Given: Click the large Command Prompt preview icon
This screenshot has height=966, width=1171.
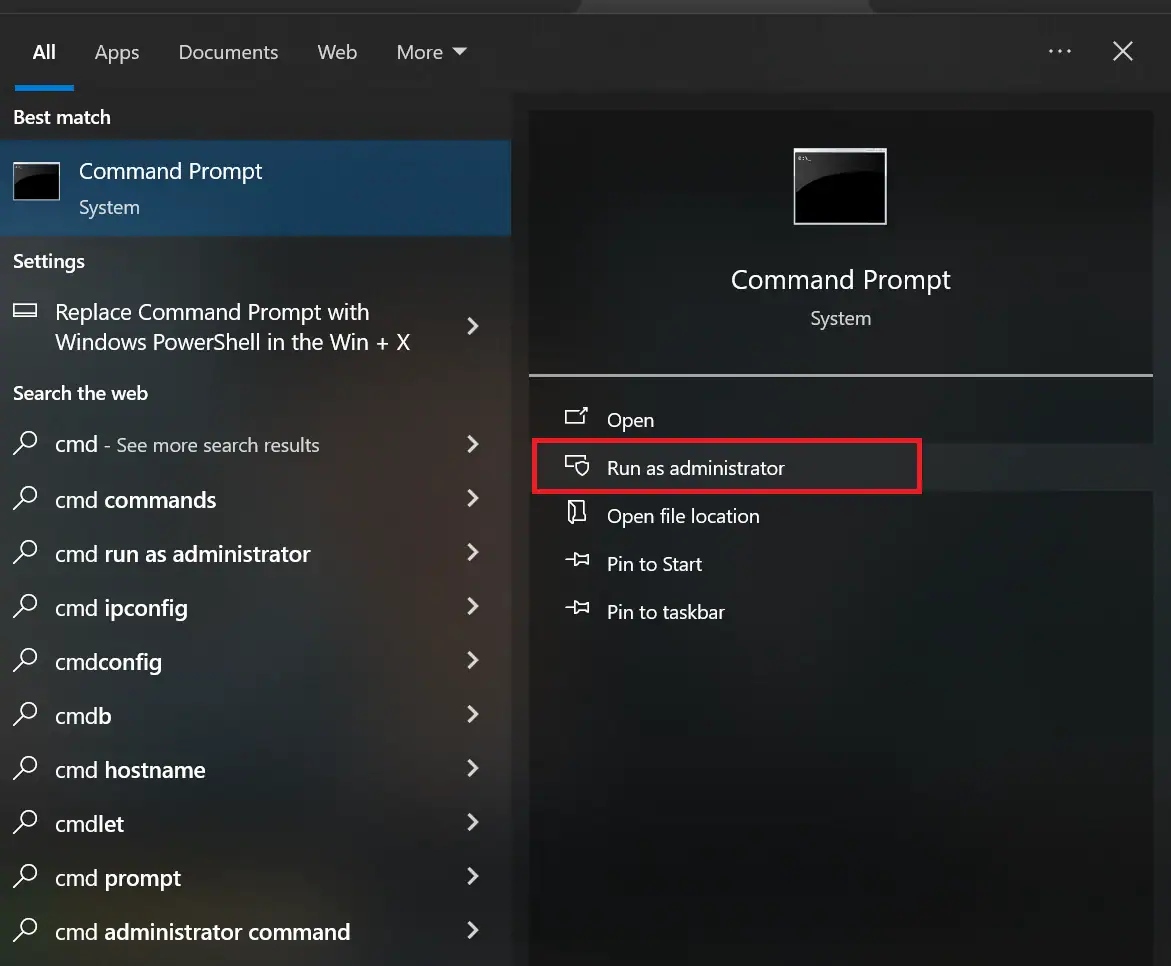Looking at the screenshot, I should pos(840,187).
